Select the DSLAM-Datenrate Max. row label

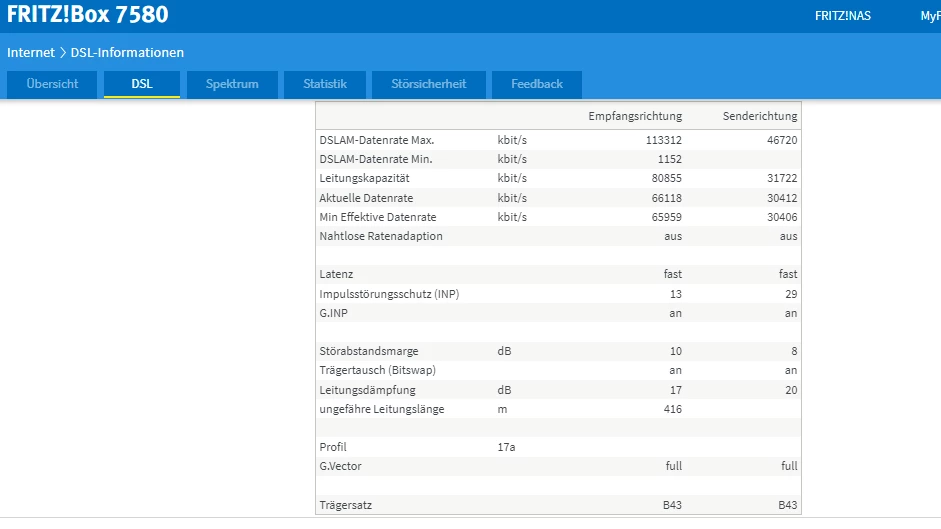[376, 141]
